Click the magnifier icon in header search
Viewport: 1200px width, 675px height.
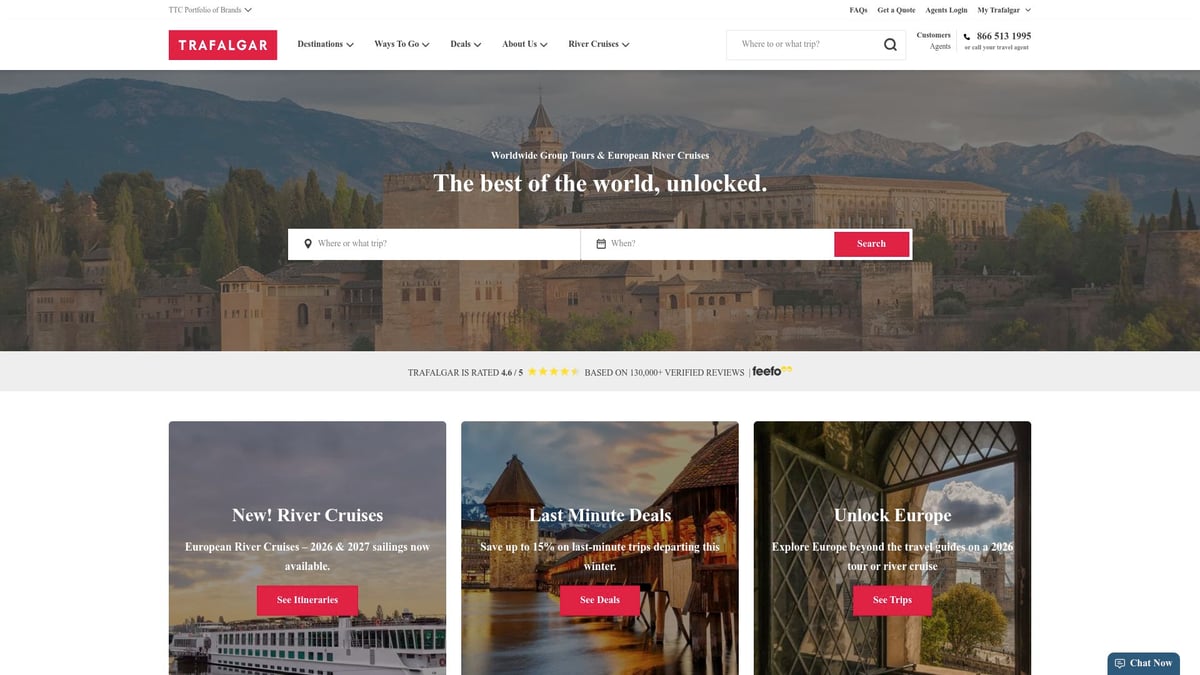click(890, 45)
